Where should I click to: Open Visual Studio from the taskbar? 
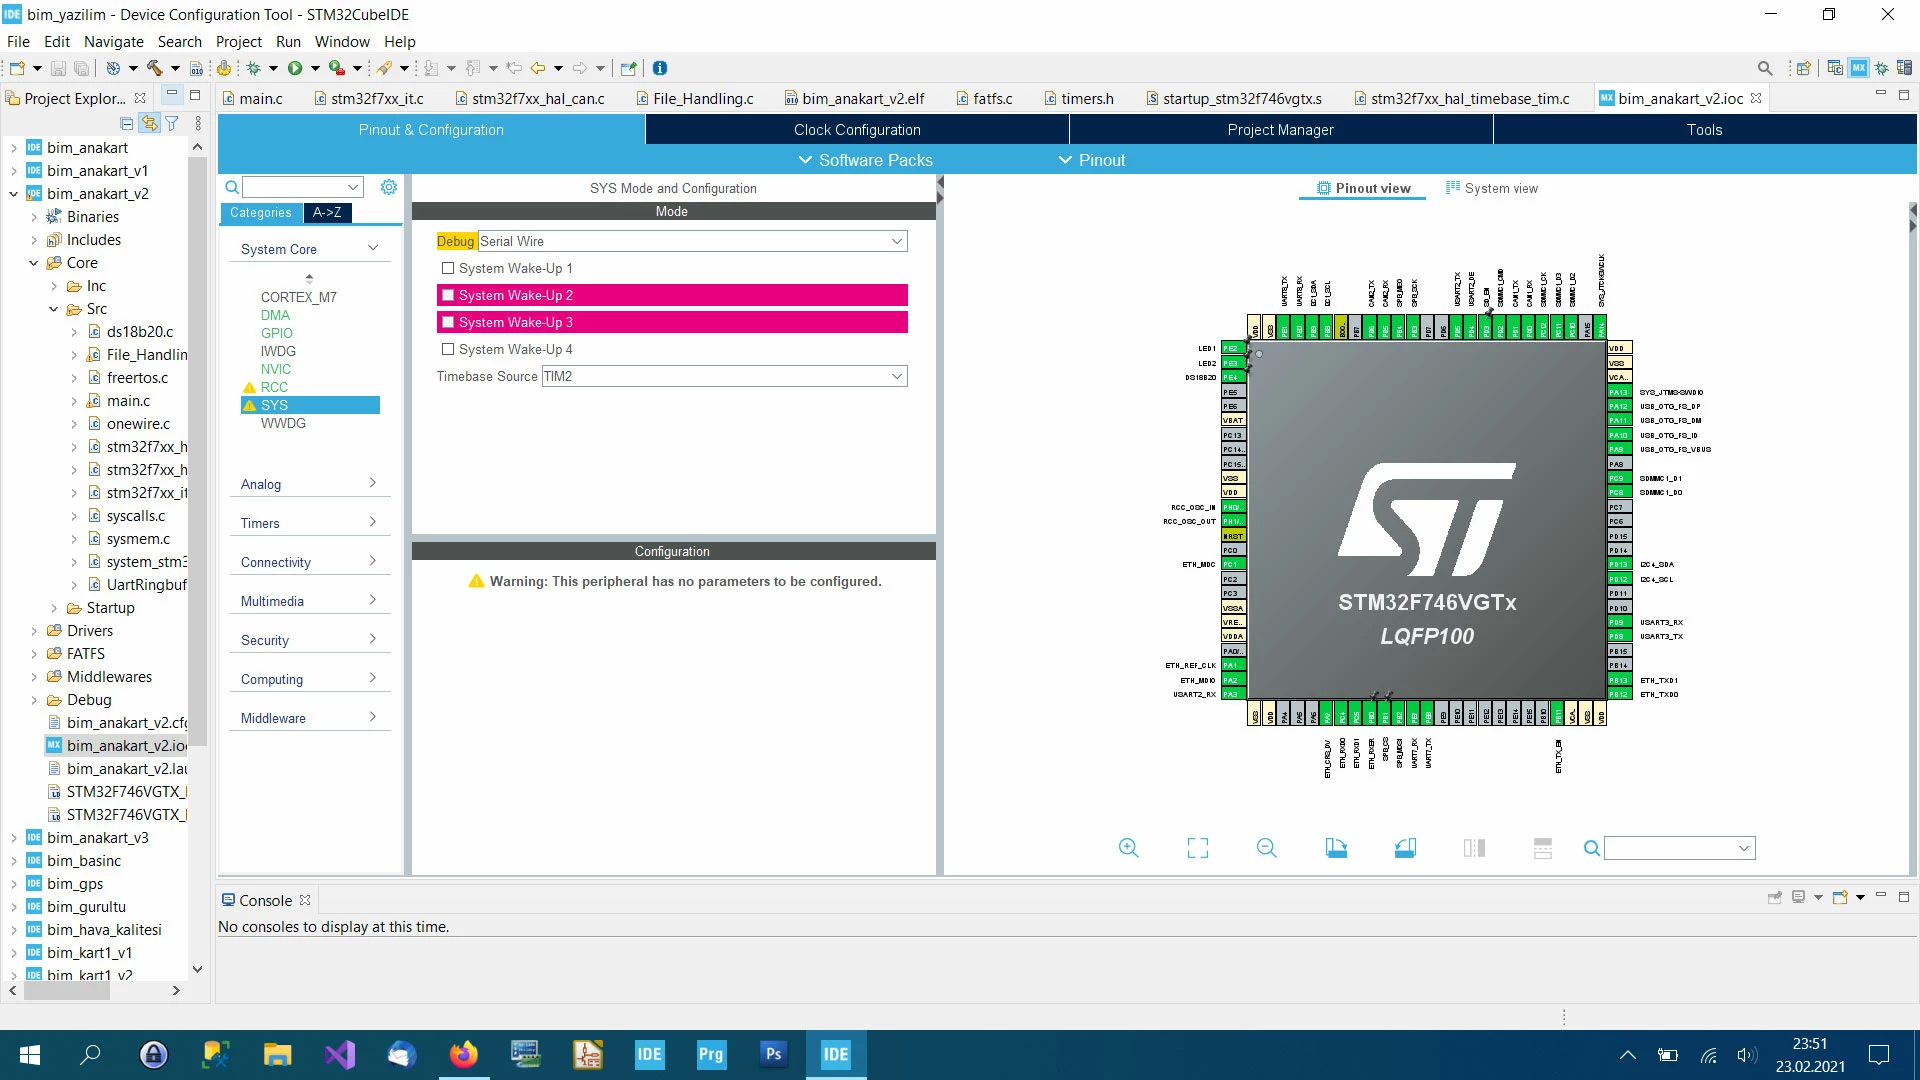(x=339, y=1055)
